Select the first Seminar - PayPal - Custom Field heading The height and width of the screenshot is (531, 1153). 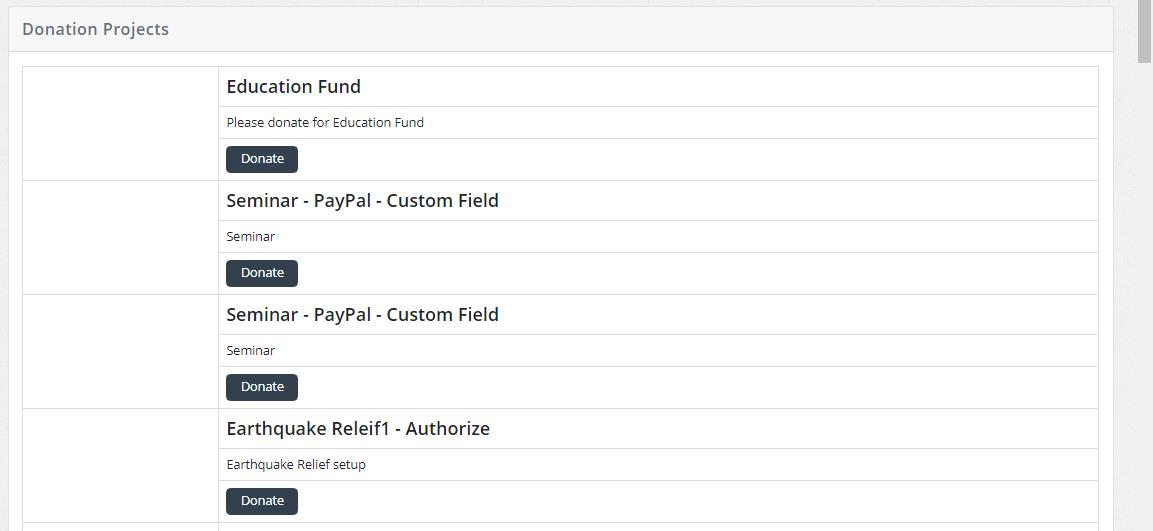[x=362, y=201]
